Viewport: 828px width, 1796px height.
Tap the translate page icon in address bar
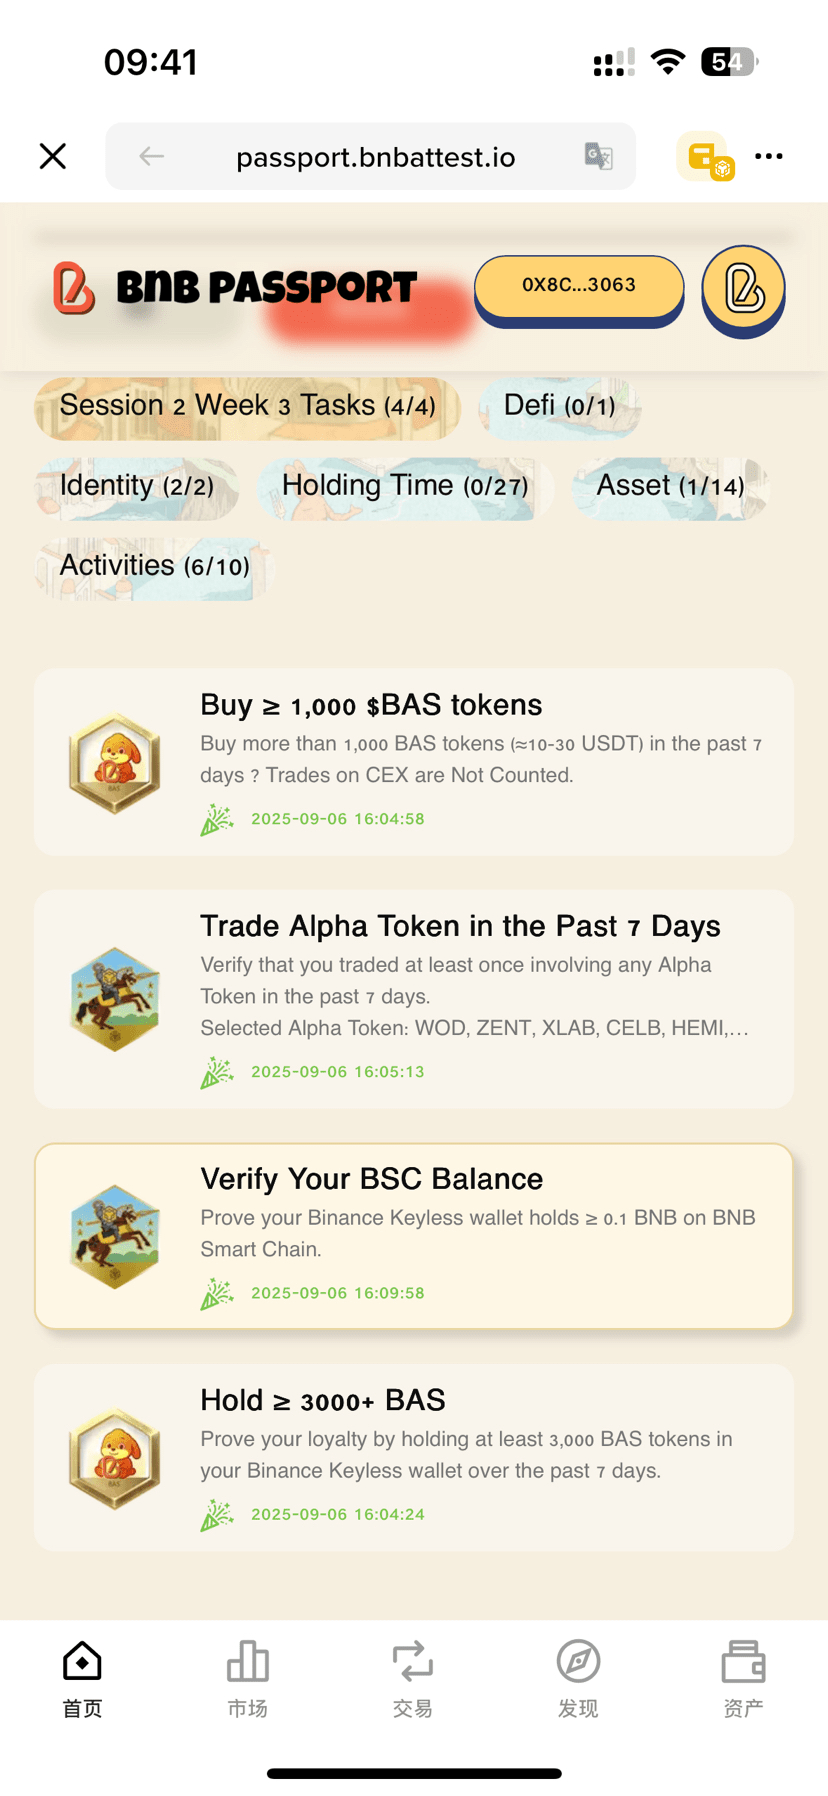click(x=599, y=156)
